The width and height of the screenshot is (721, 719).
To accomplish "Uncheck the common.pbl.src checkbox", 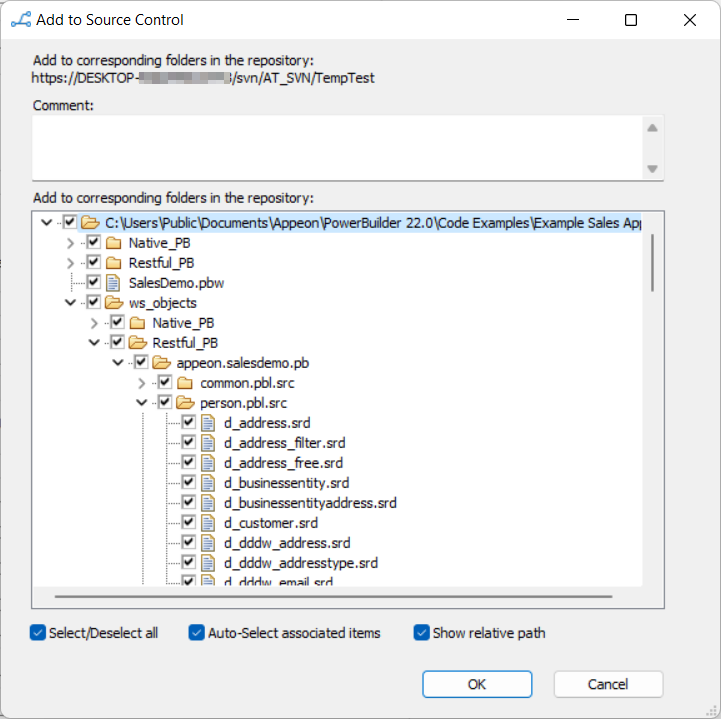I will (x=165, y=382).
